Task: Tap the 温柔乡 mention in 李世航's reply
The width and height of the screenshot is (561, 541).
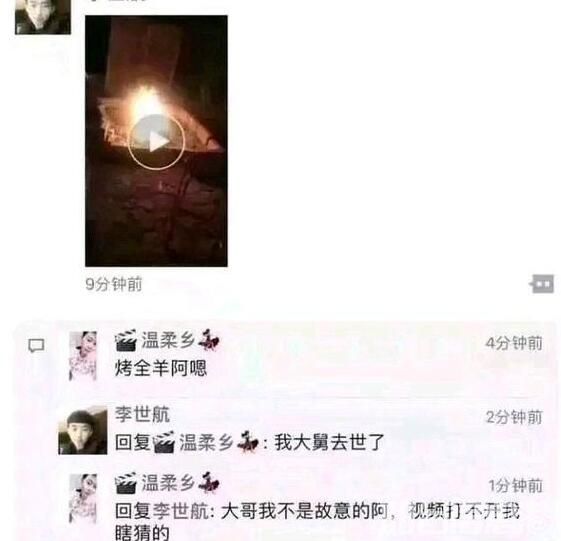Action: [x=206, y=442]
